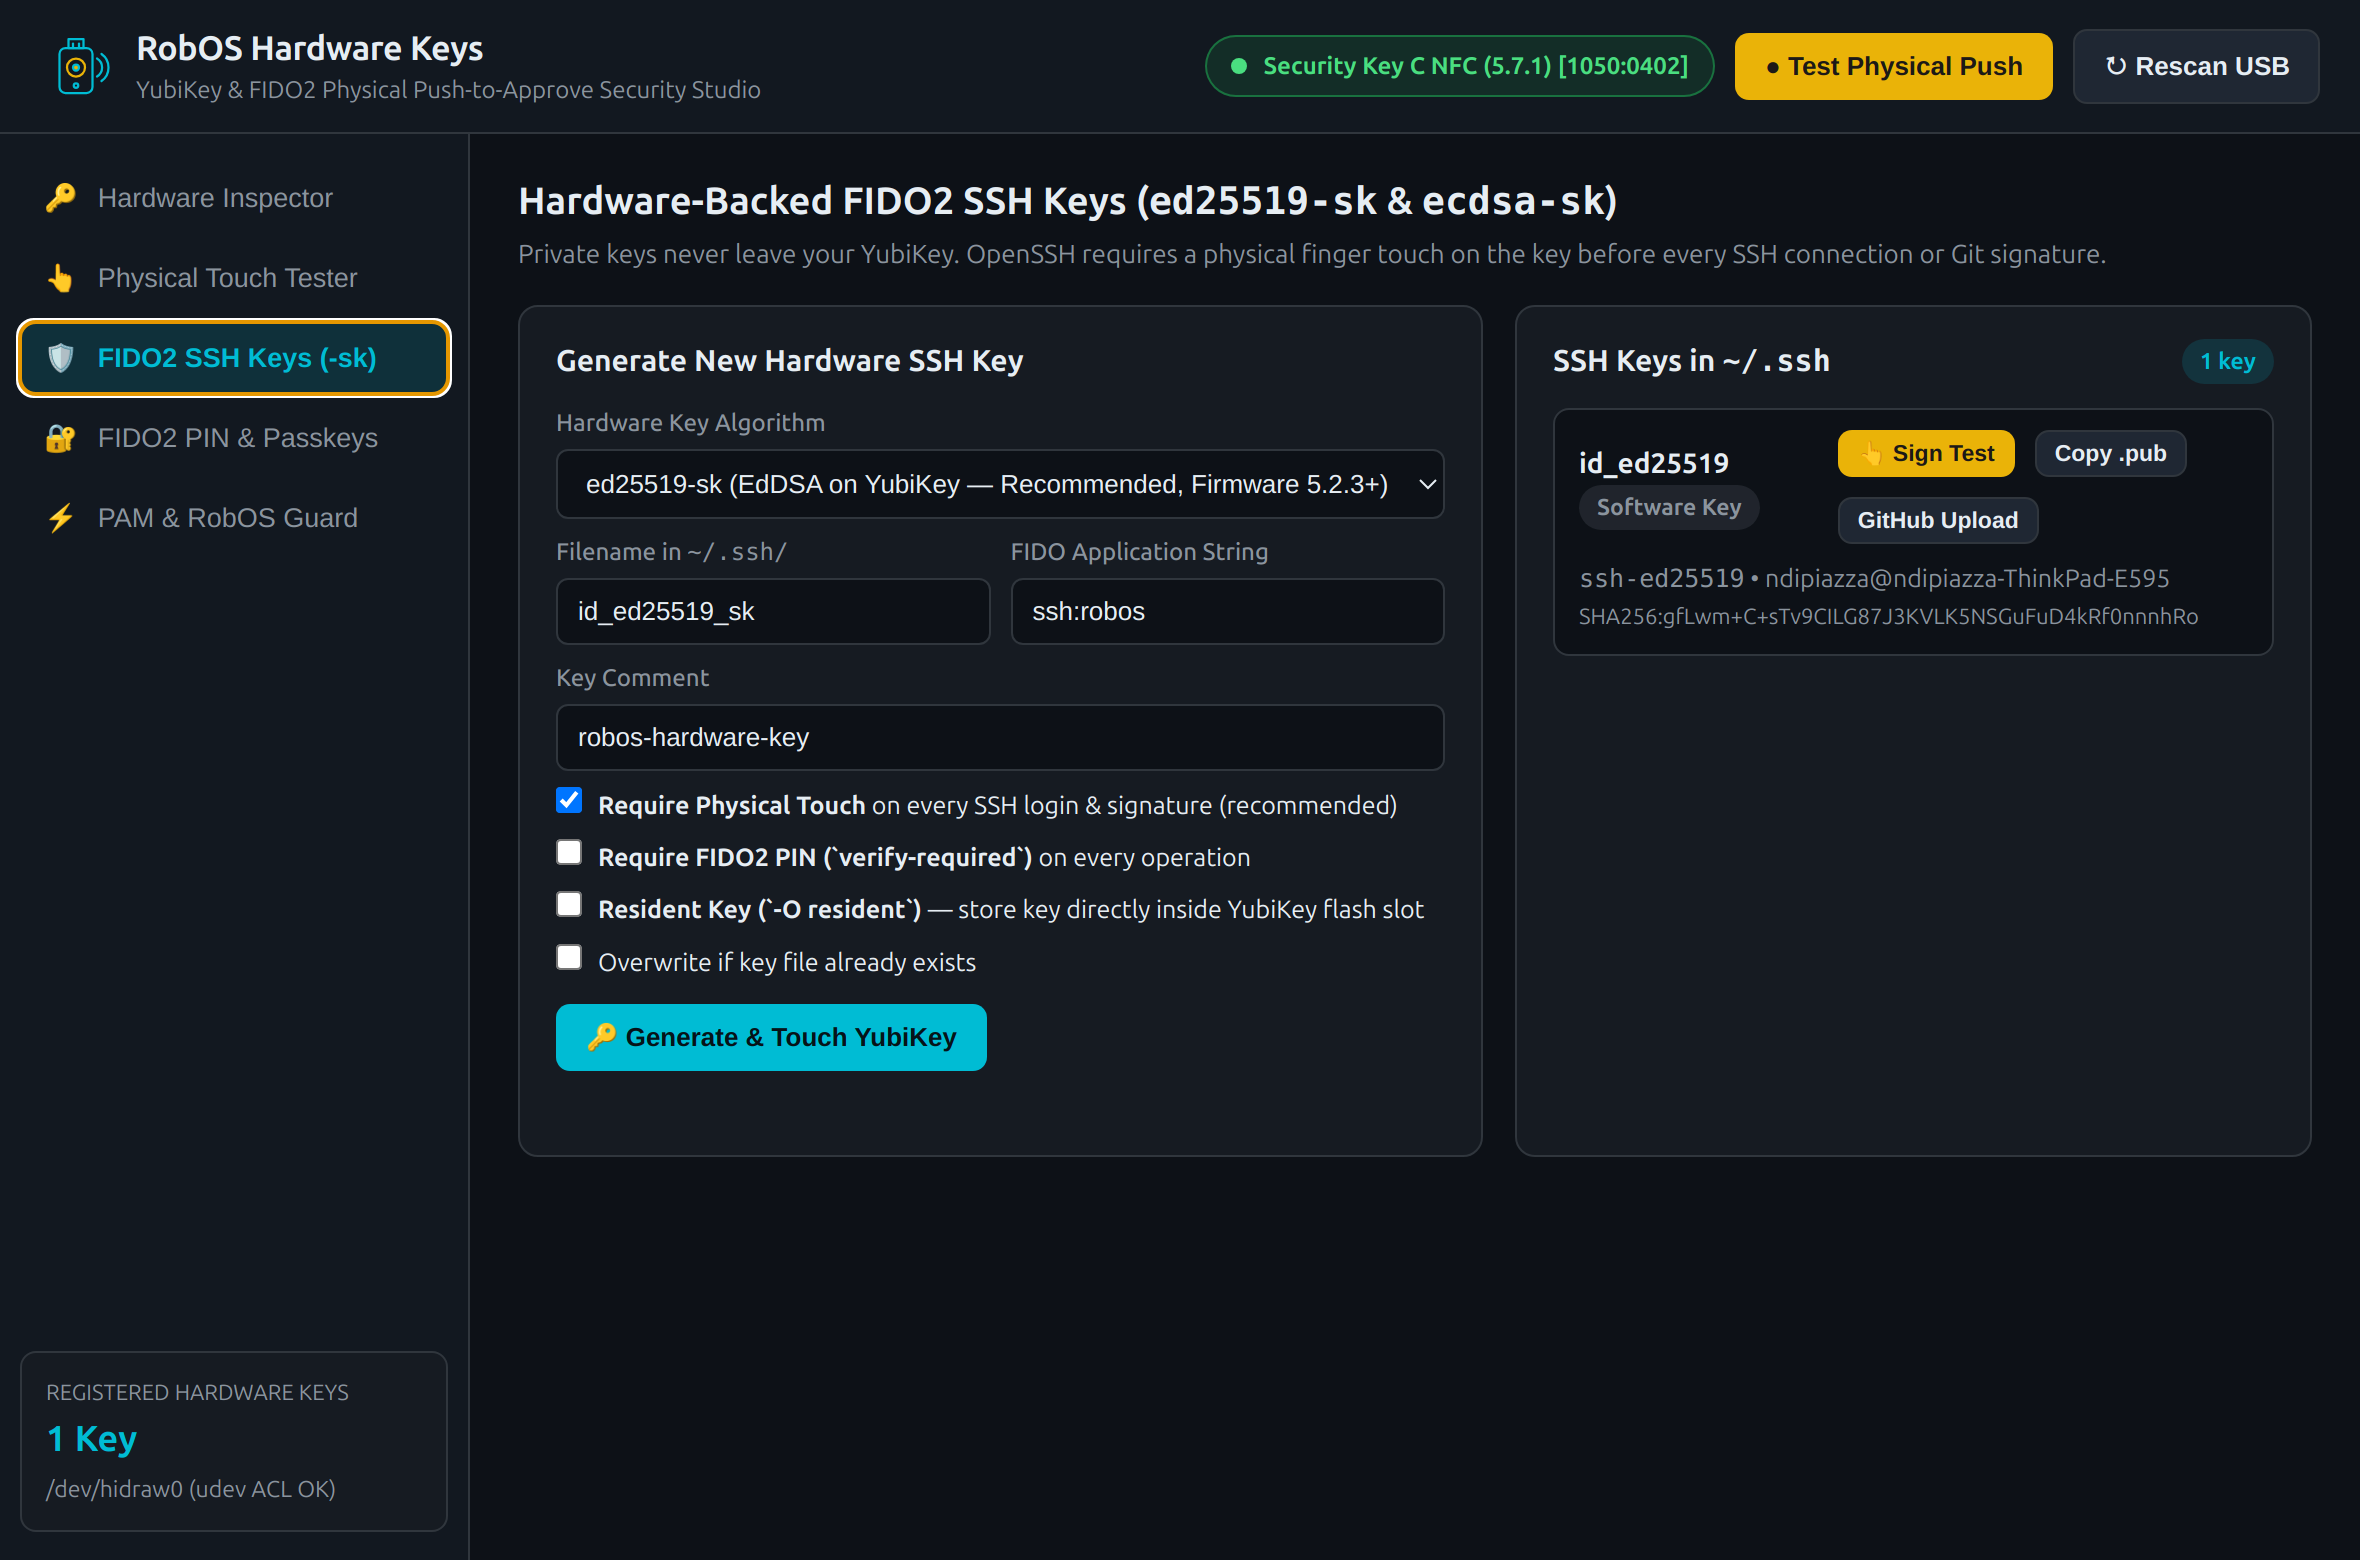
Task: Click the '1 key' count badge
Action: (x=2227, y=361)
